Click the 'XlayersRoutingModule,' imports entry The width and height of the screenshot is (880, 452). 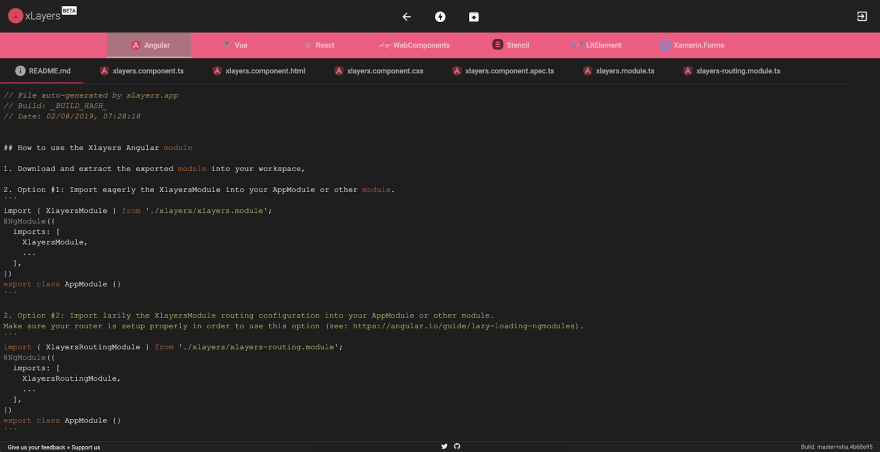pyautogui.click(x=71, y=378)
